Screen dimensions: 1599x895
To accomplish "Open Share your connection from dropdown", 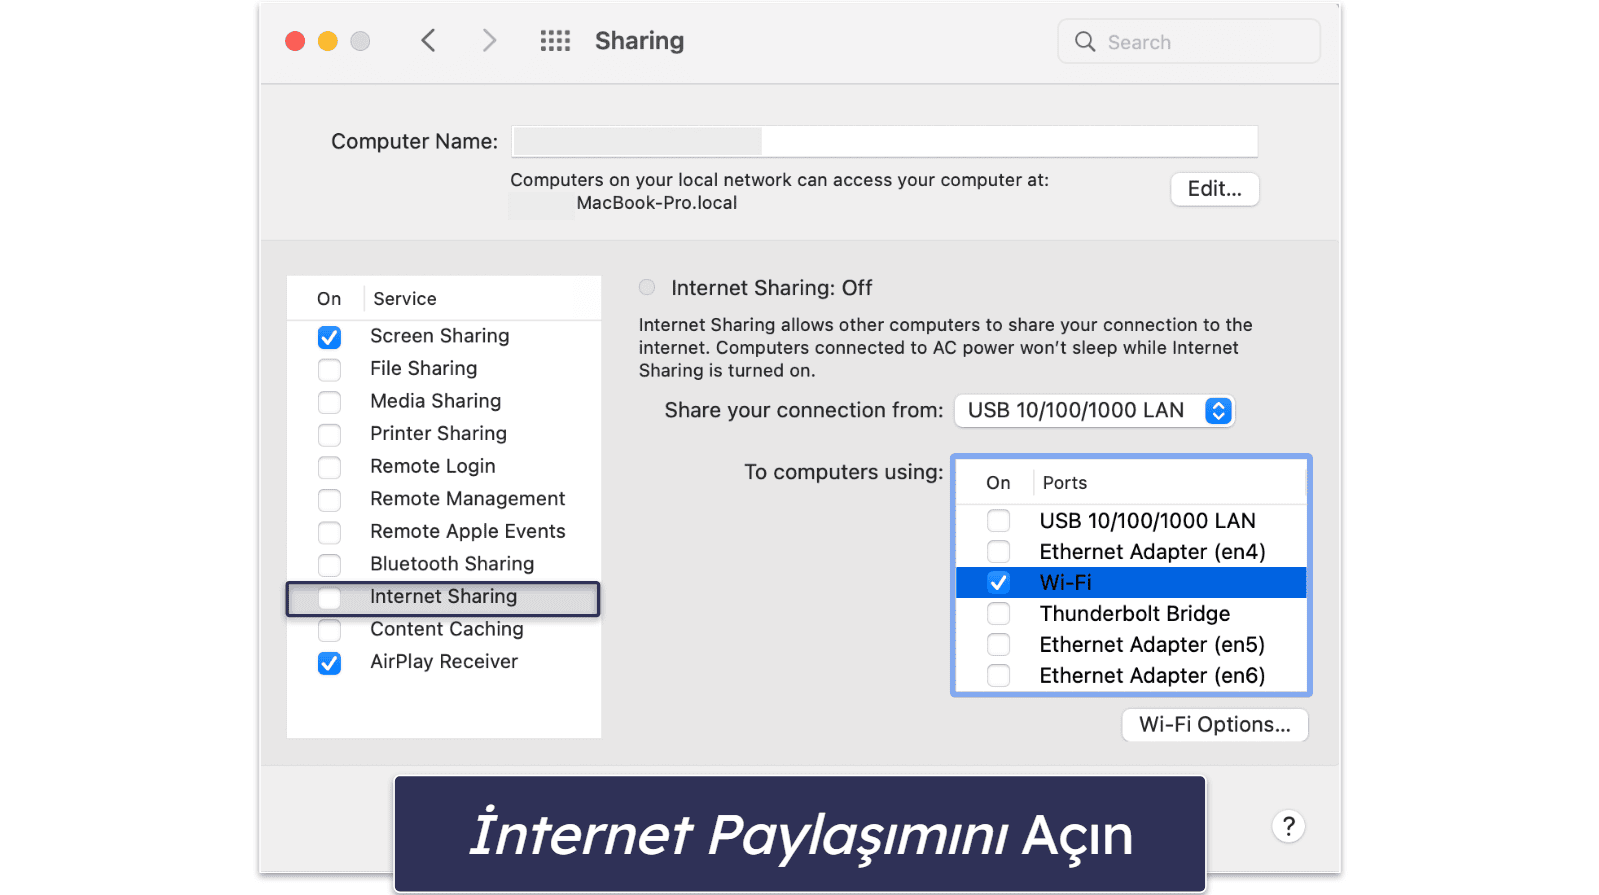I will (x=1094, y=411).
